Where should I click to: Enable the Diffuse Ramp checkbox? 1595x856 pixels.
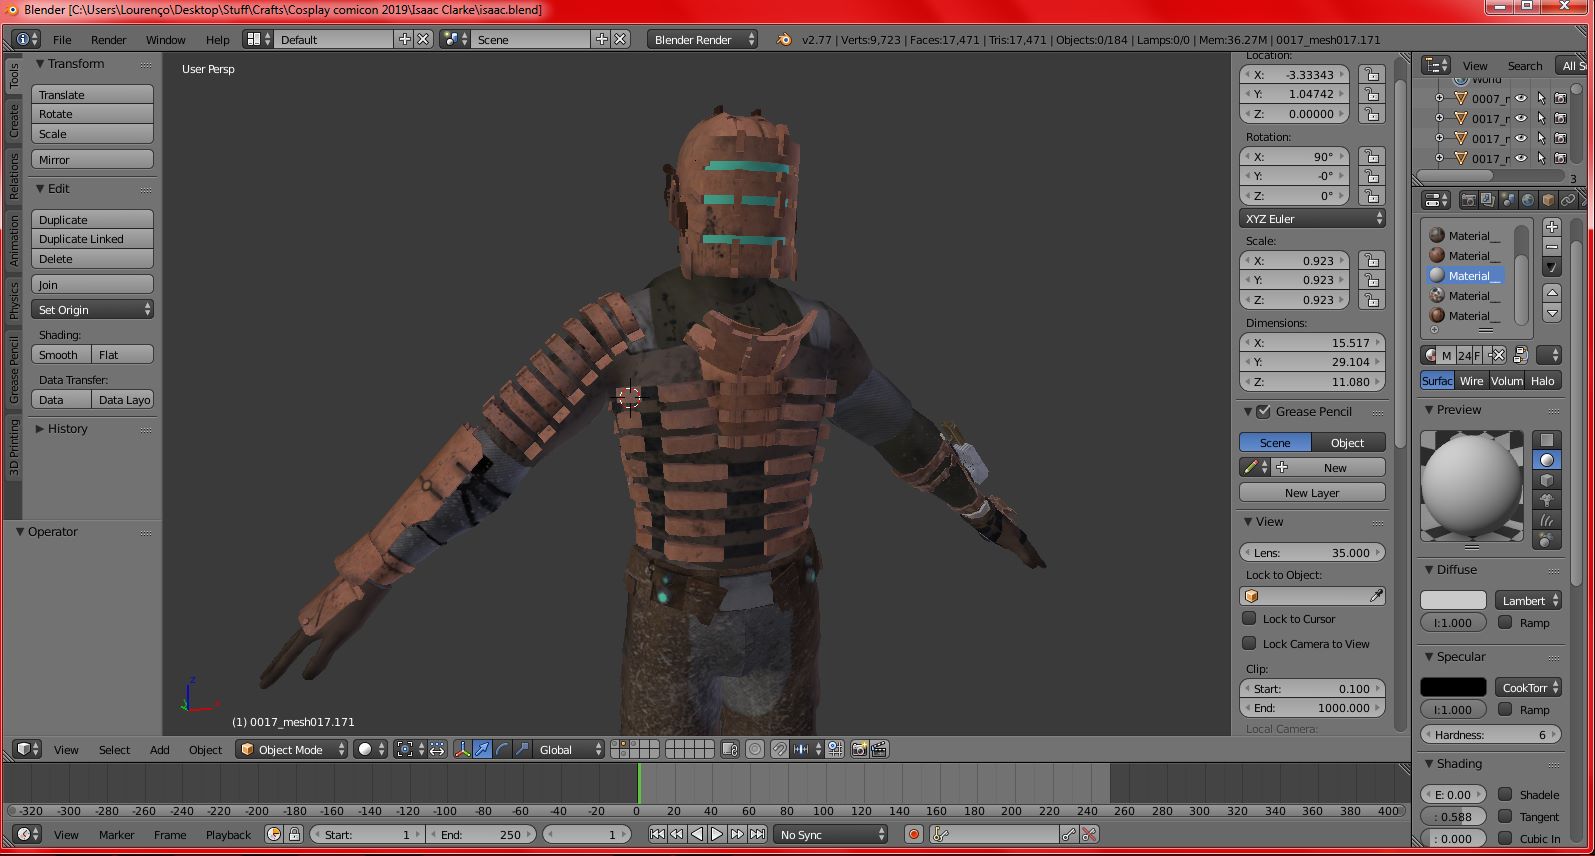pos(1505,622)
